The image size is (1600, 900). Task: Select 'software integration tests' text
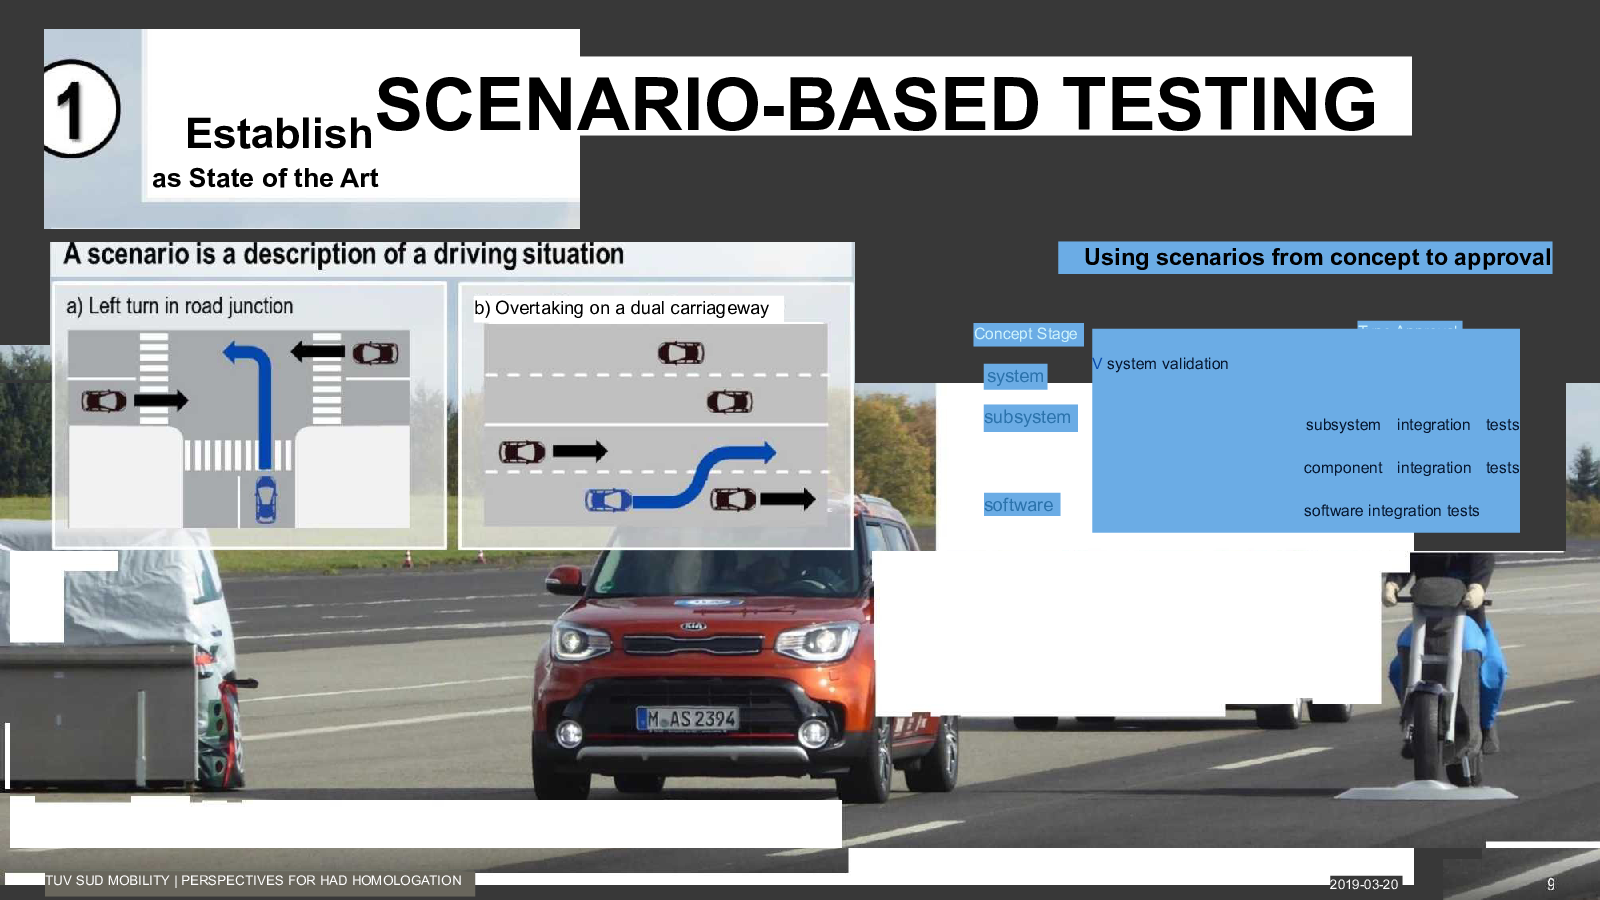tap(1391, 511)
